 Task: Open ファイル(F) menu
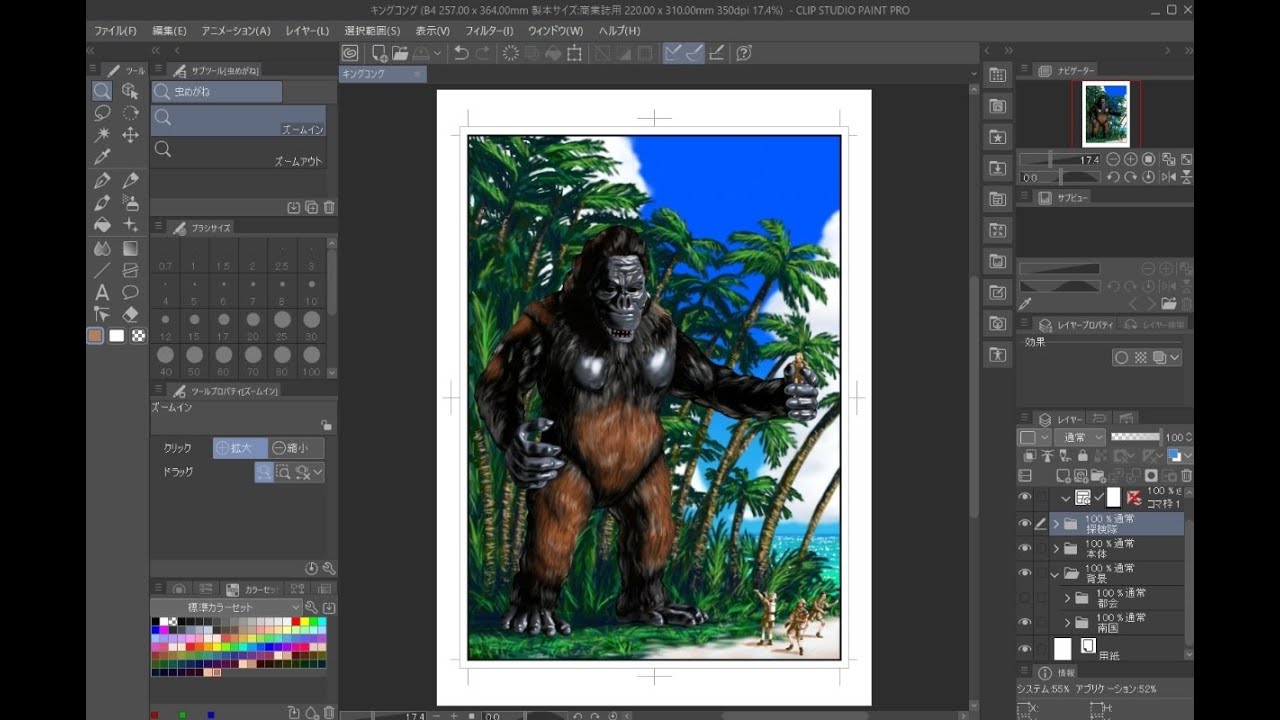[115, 31]
